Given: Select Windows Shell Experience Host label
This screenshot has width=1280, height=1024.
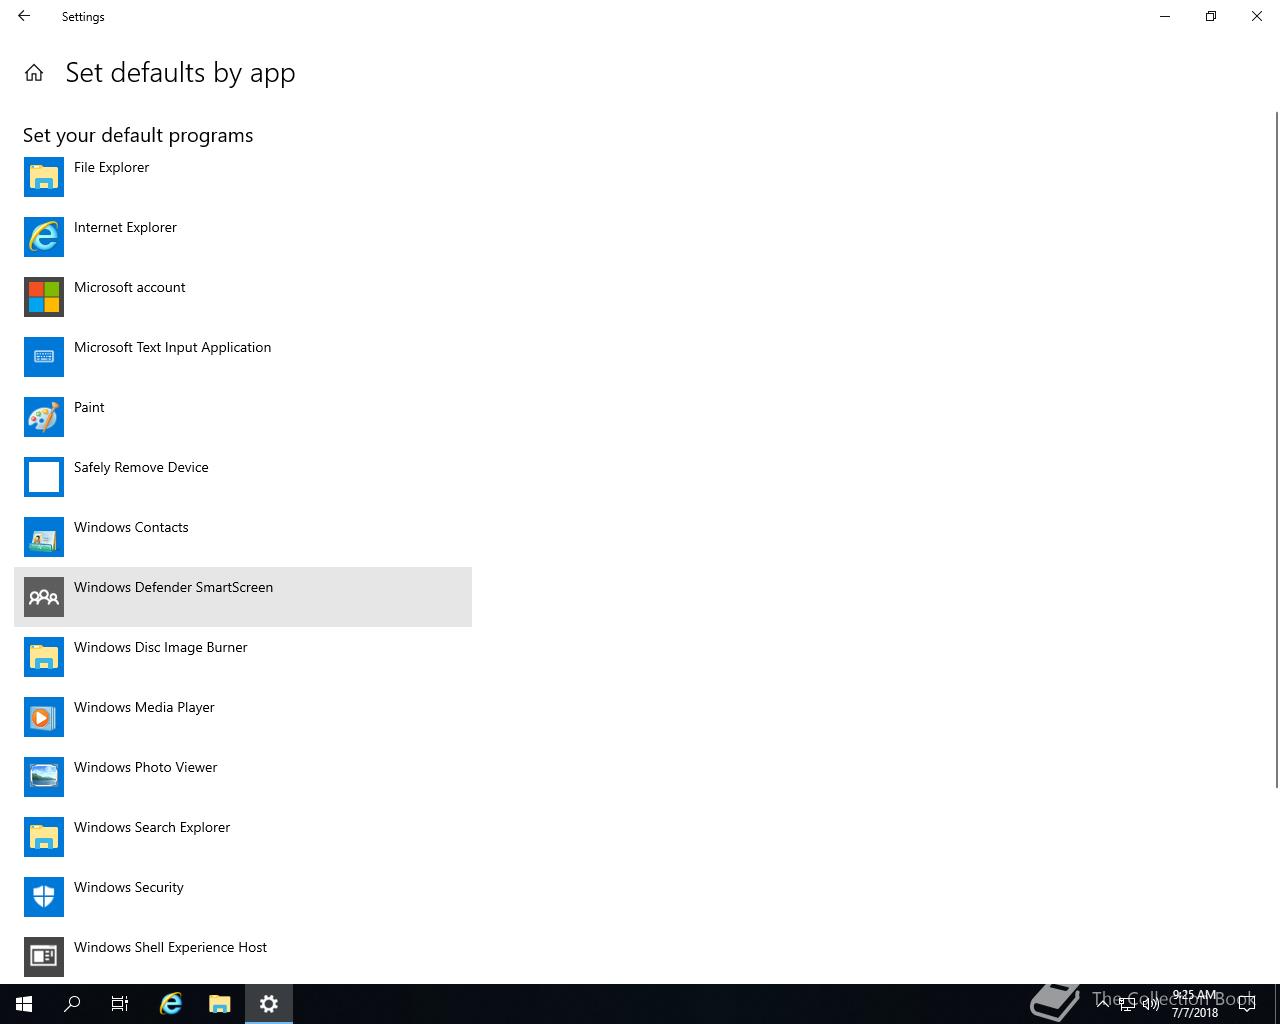Looking at the screenshot, I should (170, 947).
